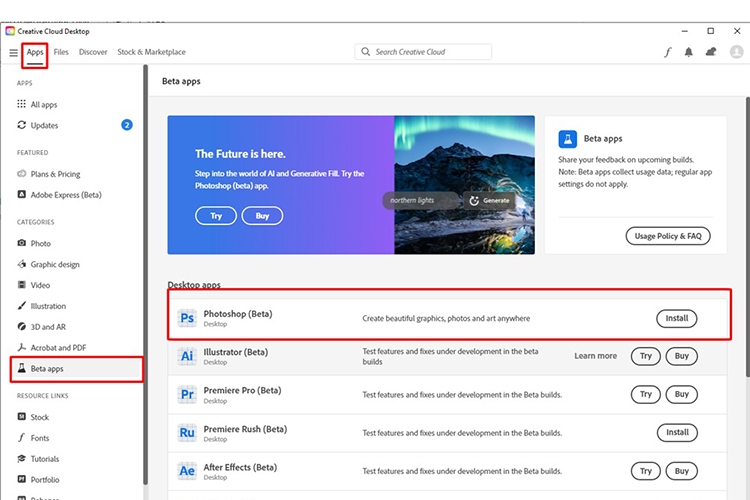Buy After Effects (Beta)
Image resolution: width=750 pixels, height=500 pixels.
click(682, 471)
